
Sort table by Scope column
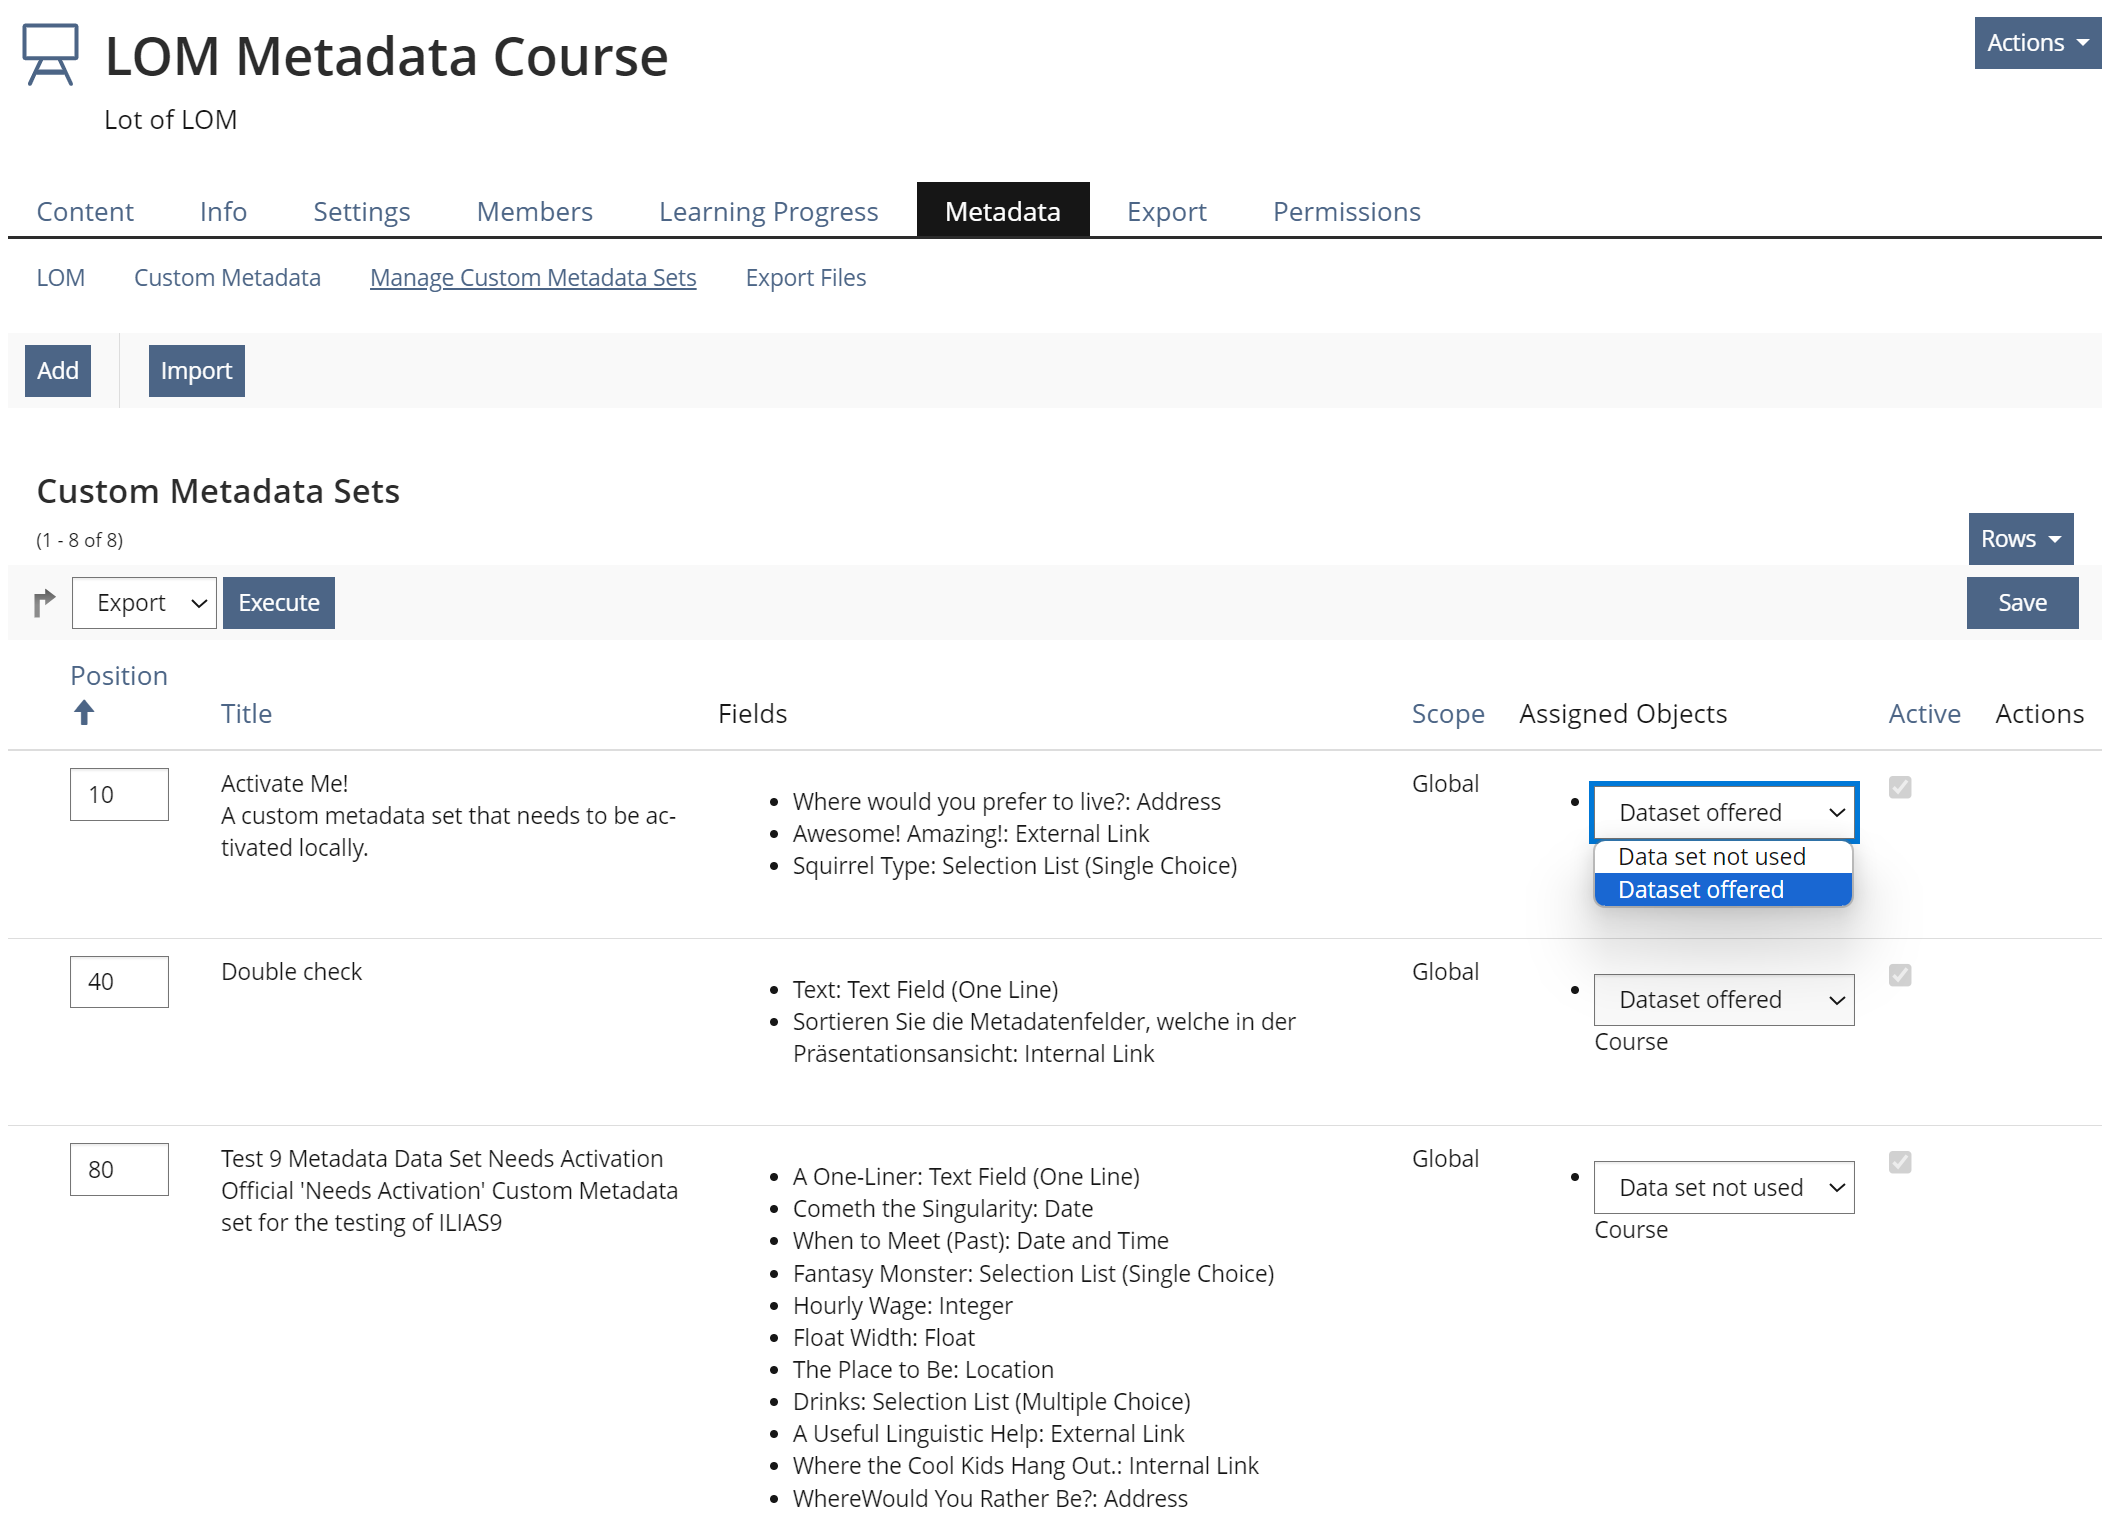[x=1447, y=714]
